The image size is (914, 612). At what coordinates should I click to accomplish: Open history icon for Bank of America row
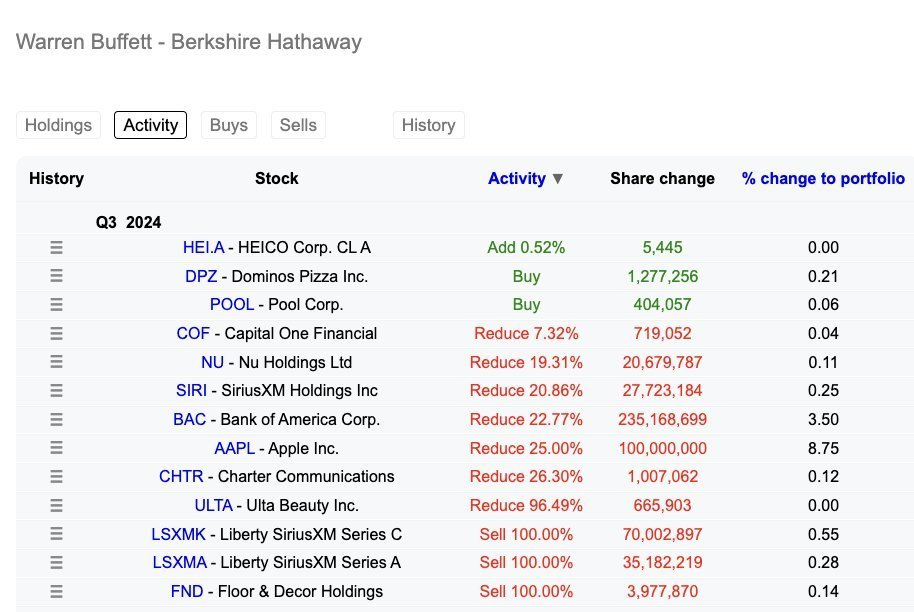(x=56, y=420)
